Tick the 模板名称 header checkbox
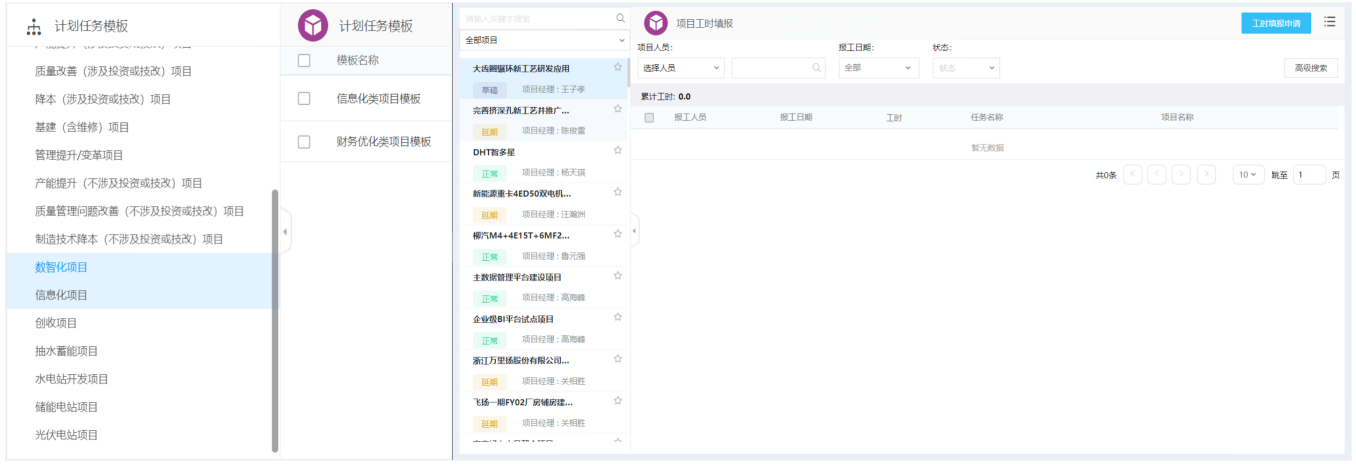 (304, 60)
